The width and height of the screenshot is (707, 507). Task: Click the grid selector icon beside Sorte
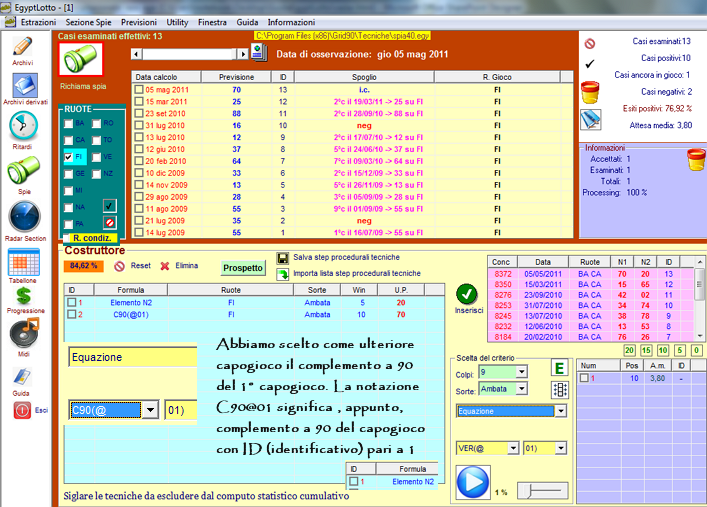click(560, 390)
